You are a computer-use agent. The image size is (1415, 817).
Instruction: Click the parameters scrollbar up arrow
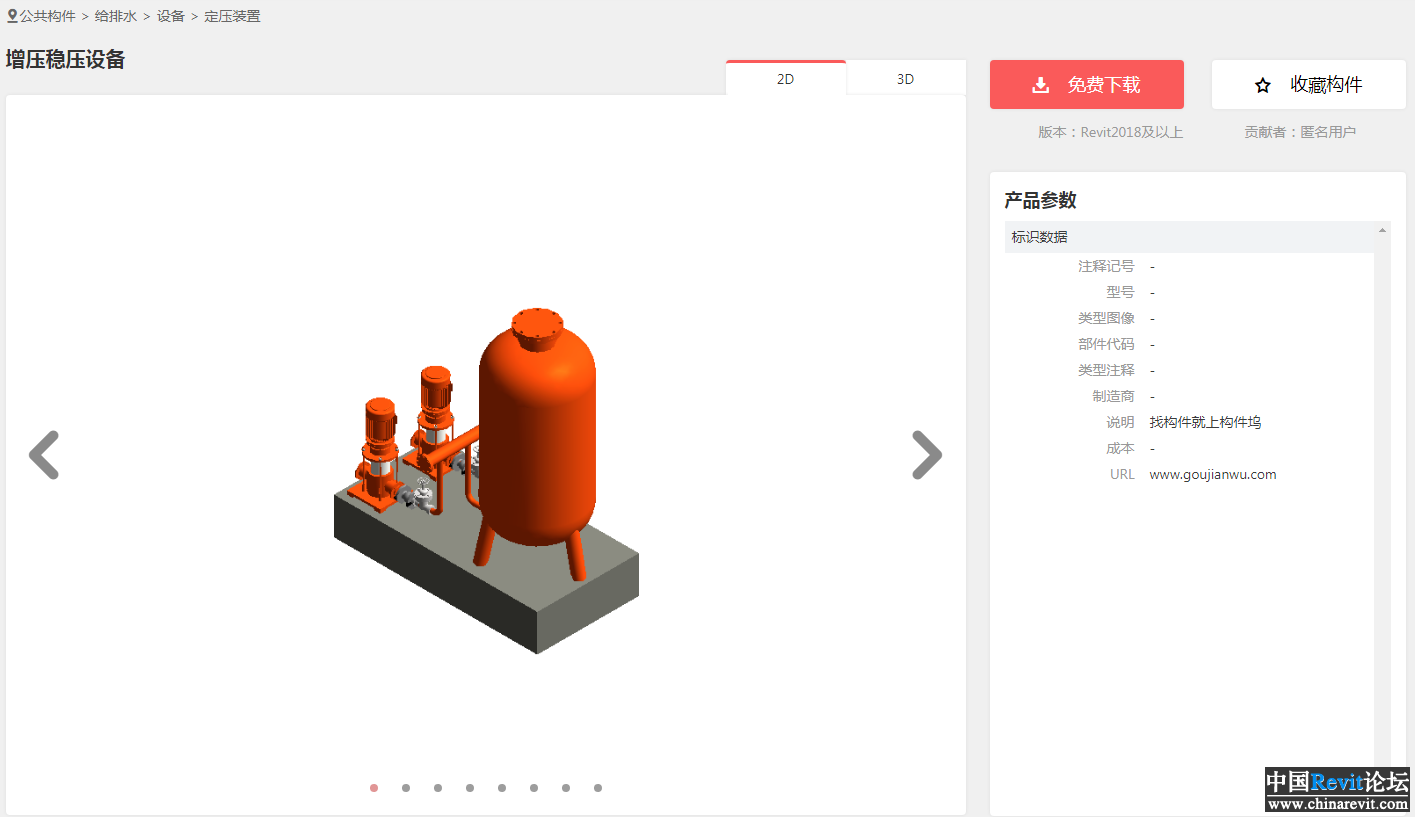point(1383,230)
